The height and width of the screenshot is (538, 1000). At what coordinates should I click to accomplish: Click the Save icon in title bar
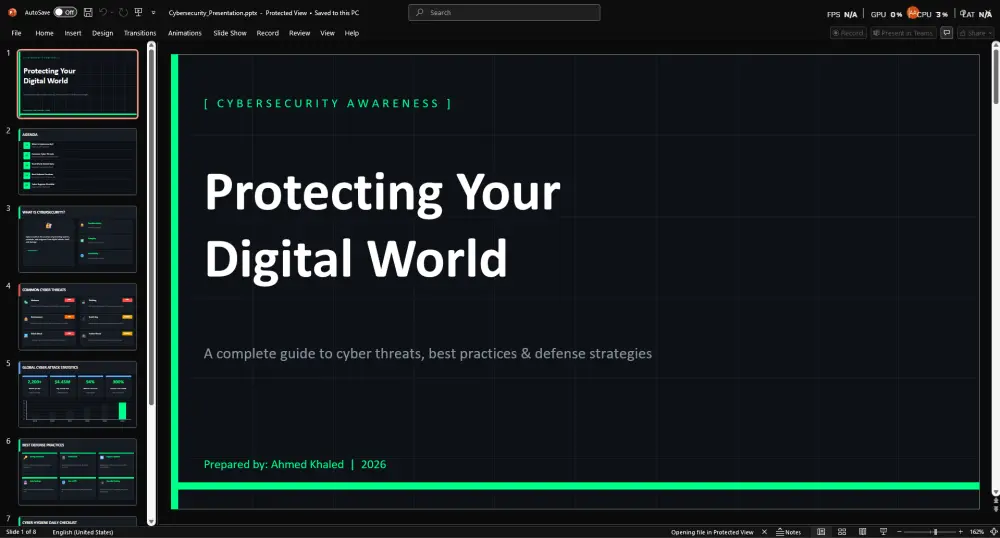point(88,12)
